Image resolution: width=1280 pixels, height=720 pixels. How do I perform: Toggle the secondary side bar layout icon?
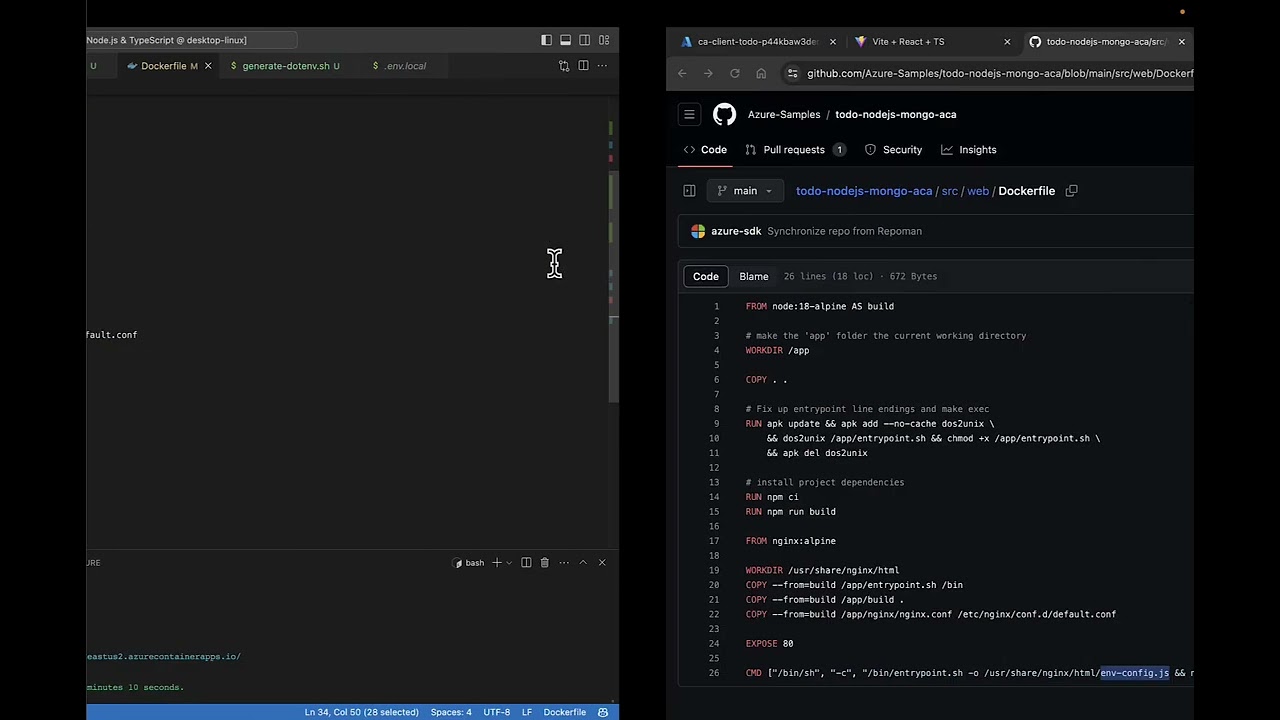[x=585, y=40]
